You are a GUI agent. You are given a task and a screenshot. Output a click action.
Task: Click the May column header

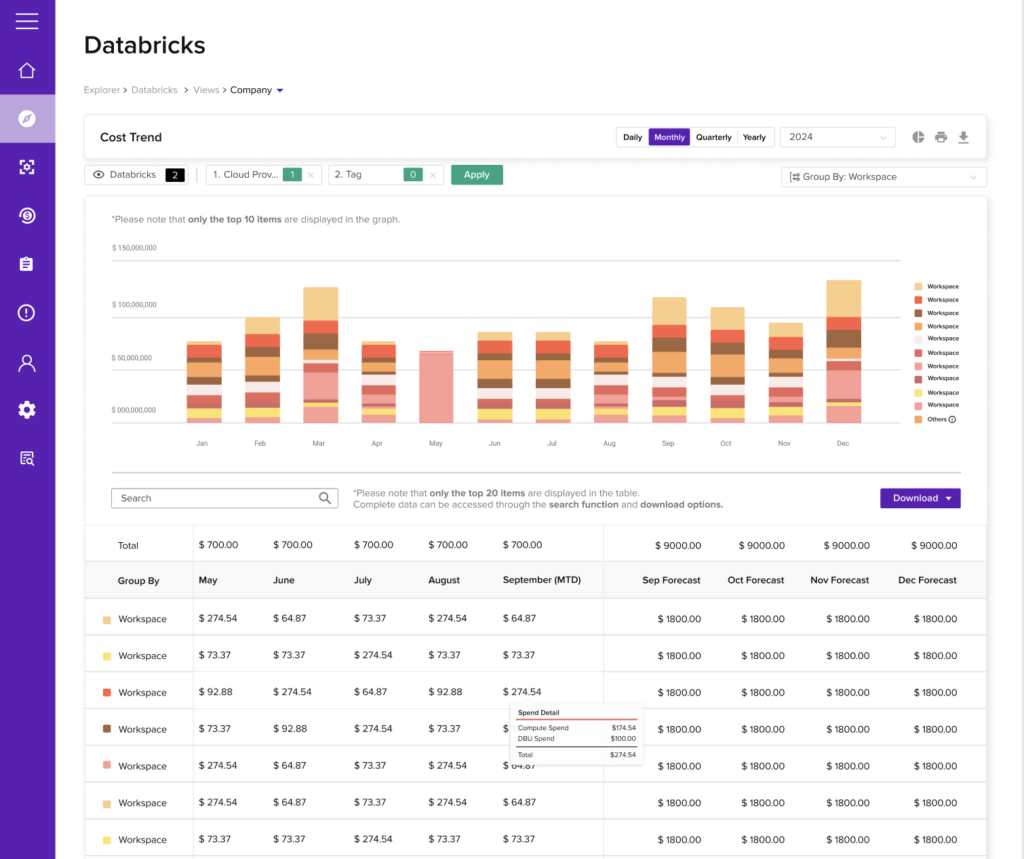tap(208, 580)
